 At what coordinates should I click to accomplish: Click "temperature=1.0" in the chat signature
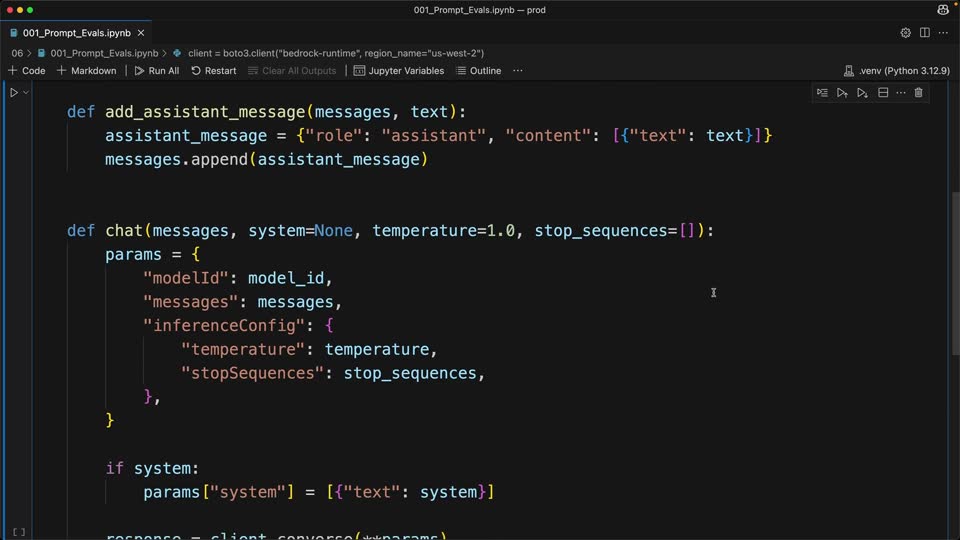pos(444,231)
